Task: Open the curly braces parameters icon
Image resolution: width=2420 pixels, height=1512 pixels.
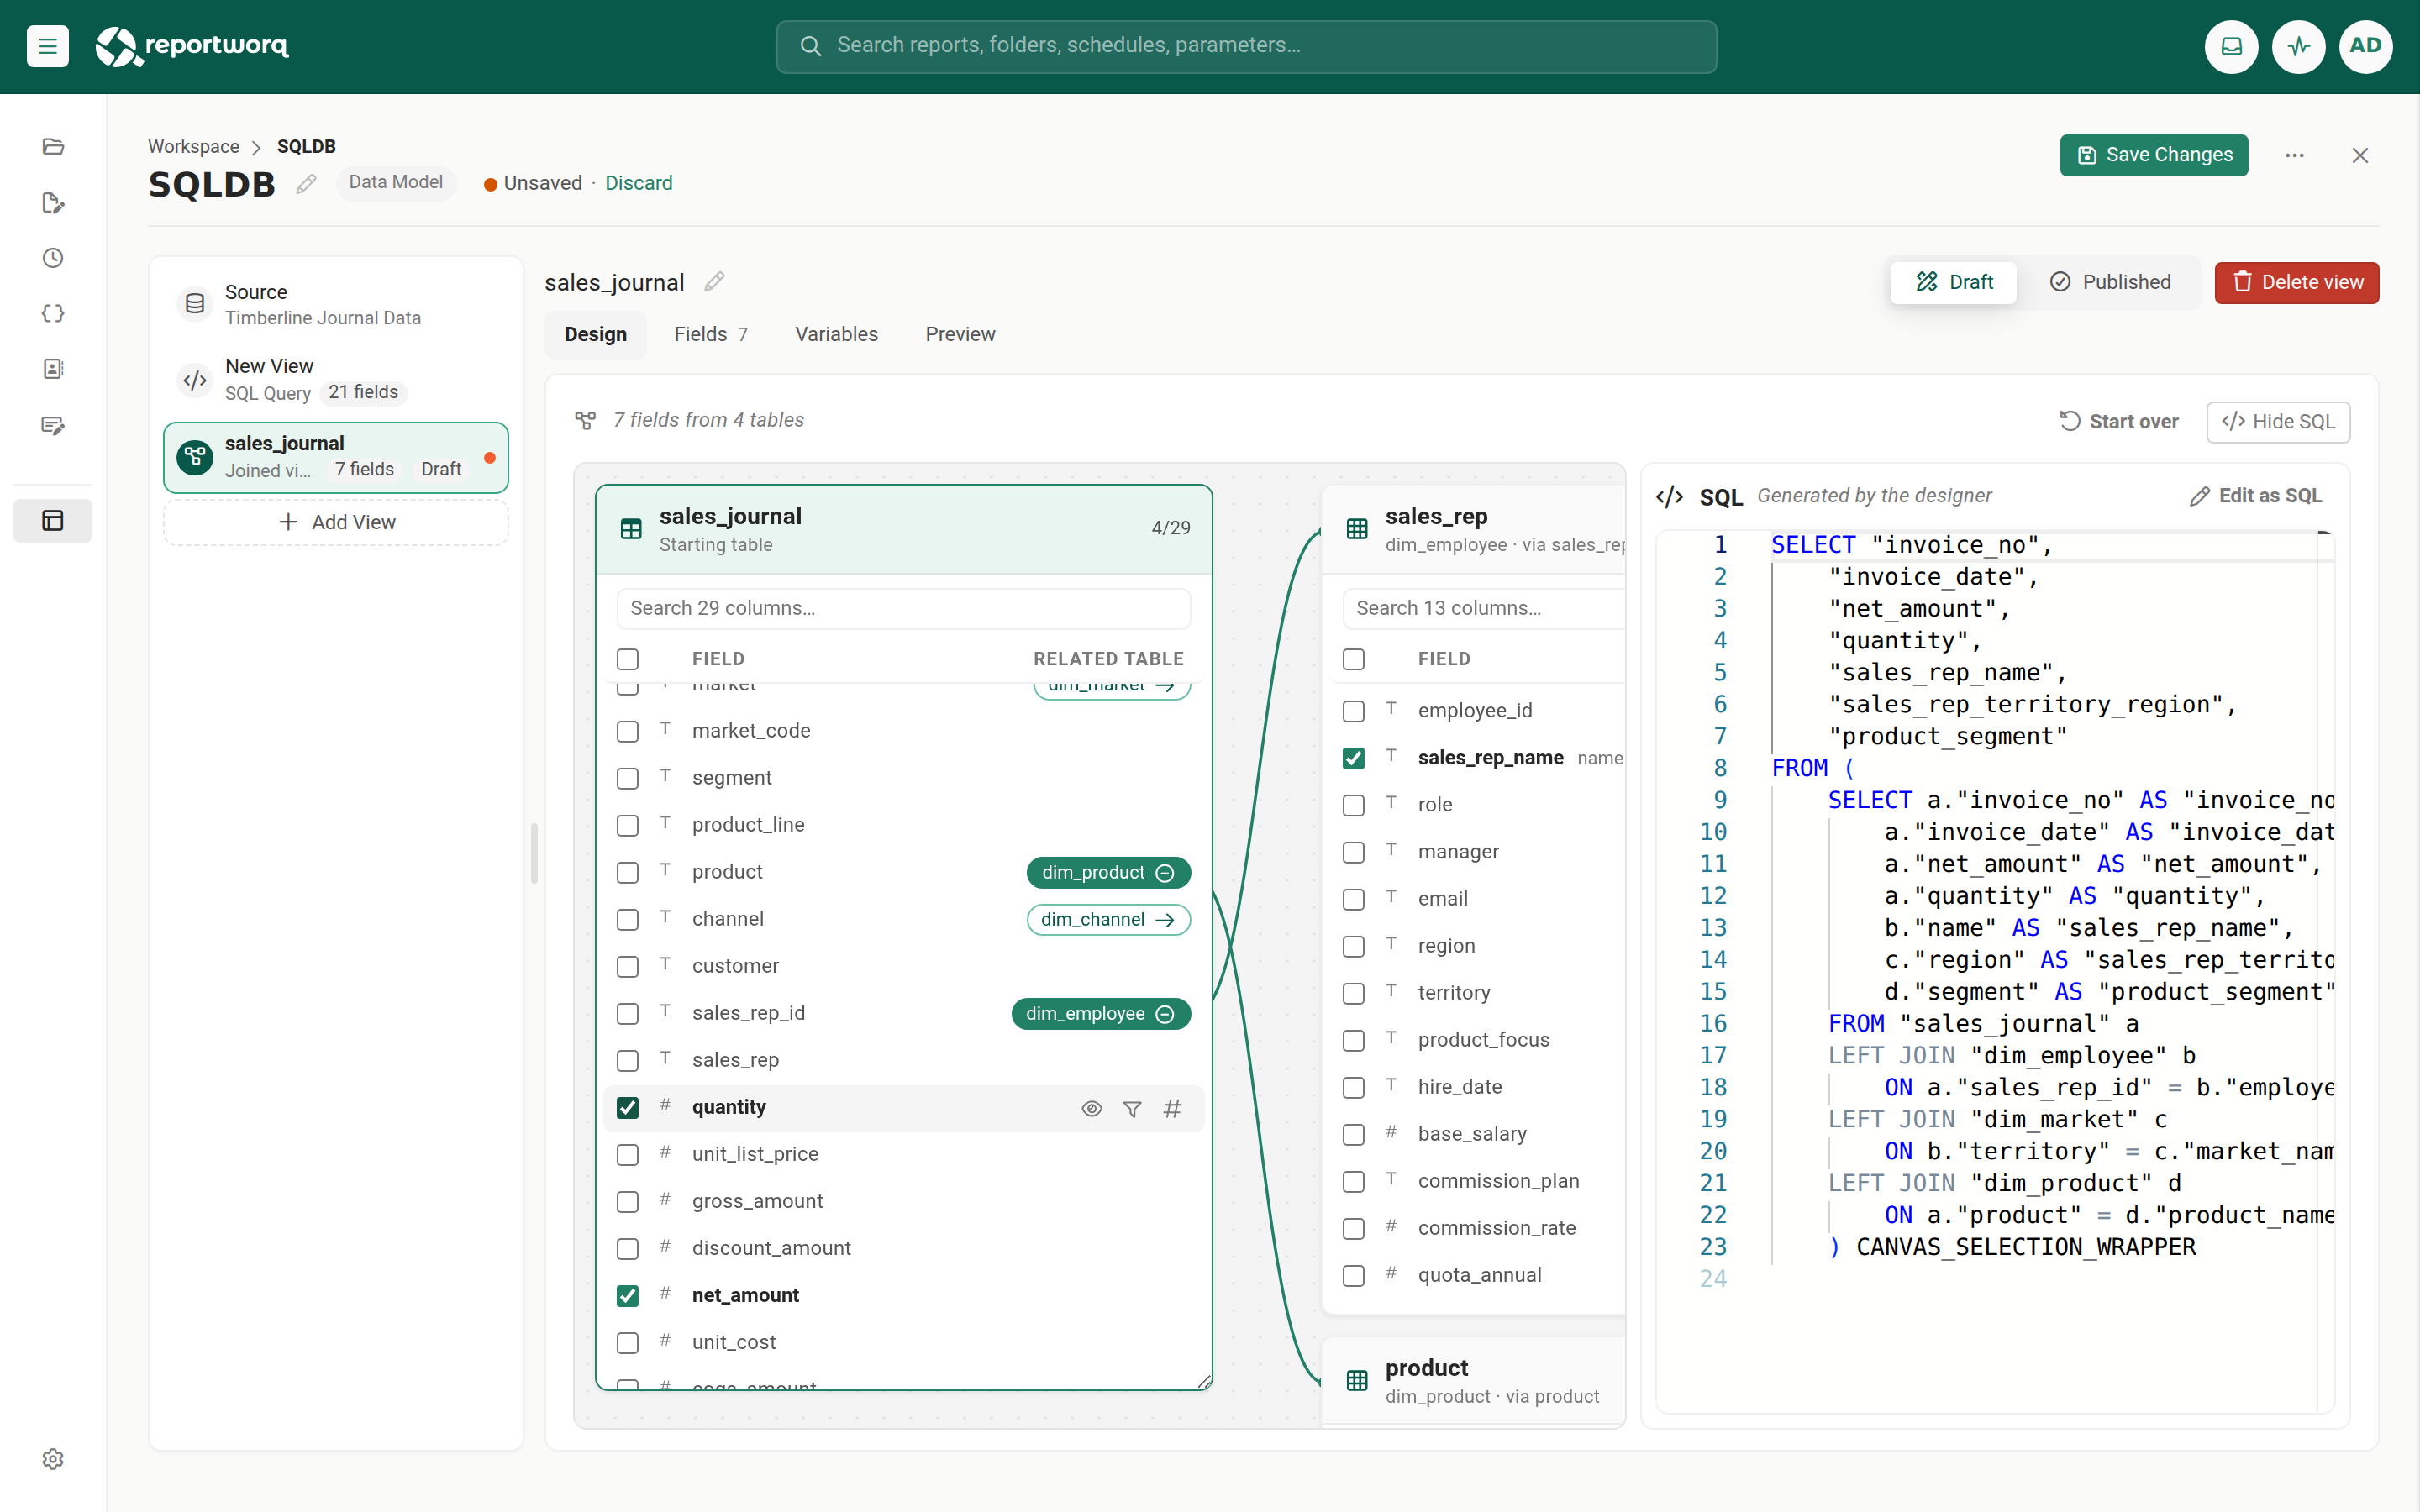Action: click(53, 314)
